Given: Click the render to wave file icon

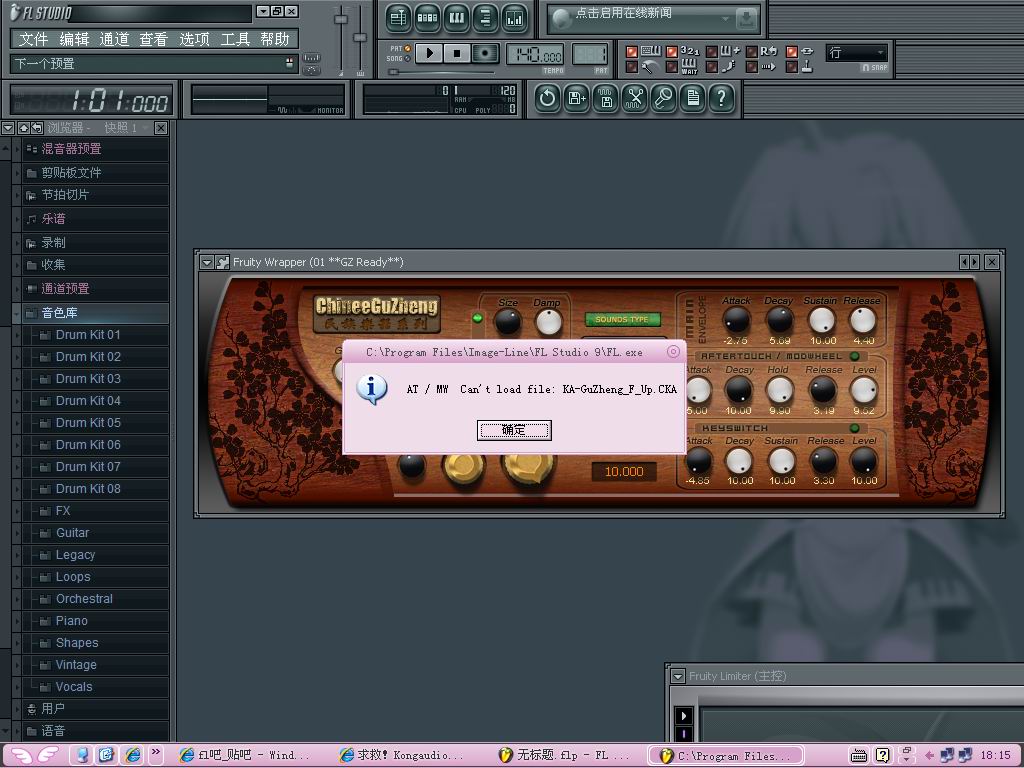Looking at the screenshot, I should pos(605,99).
